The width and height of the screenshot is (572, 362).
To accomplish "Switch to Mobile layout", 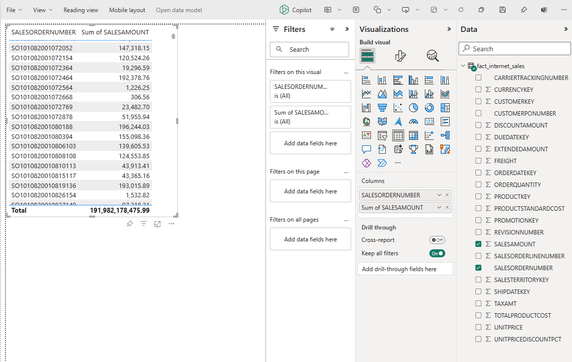I will 127,10.
